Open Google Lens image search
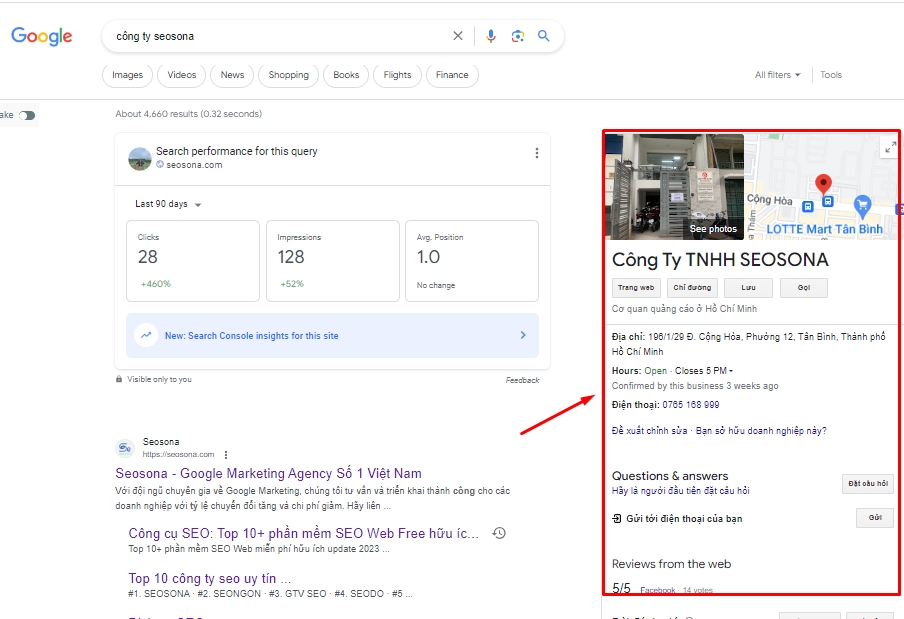Viewport: 904px width, 619px height. tap(517, 36)
